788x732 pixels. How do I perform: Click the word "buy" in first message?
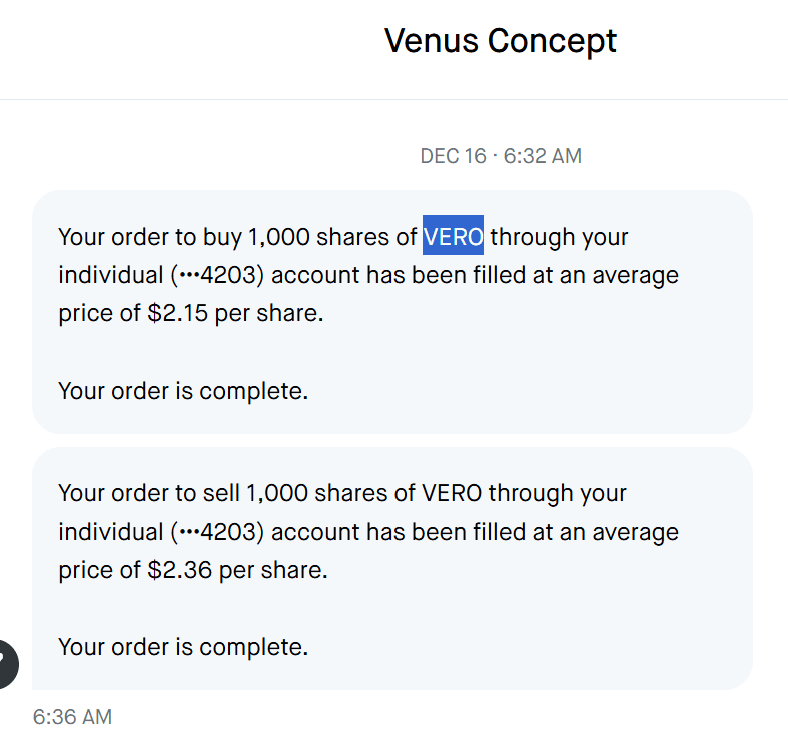(x=220, y=237)
